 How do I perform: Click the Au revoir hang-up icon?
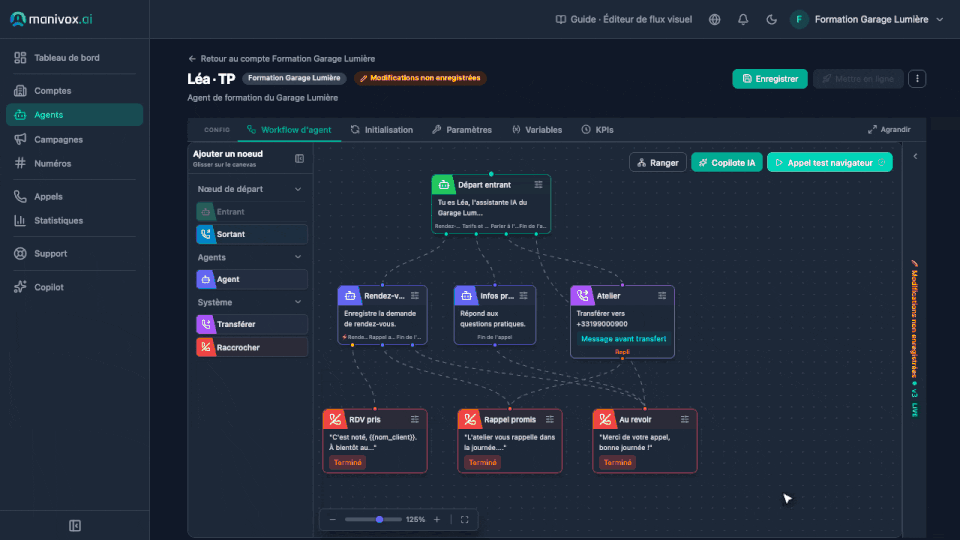click(604, 419)
